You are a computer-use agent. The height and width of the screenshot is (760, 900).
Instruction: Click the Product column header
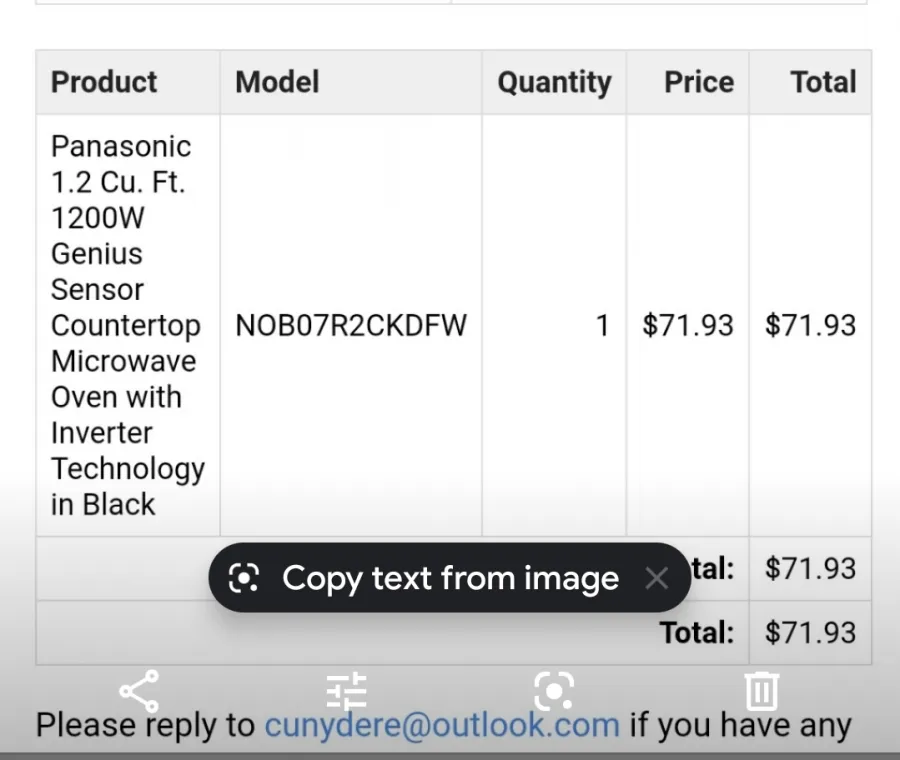104,82
